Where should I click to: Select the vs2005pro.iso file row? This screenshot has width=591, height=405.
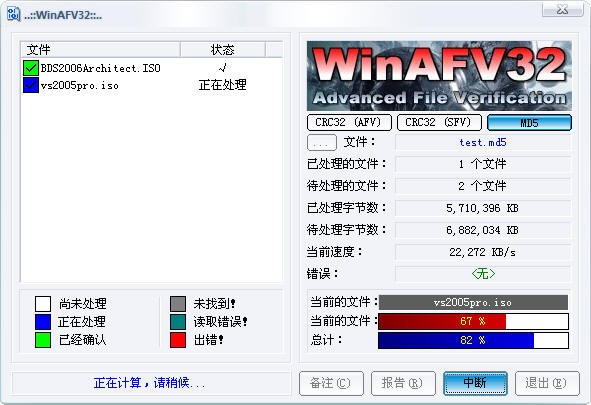[152, 85]
